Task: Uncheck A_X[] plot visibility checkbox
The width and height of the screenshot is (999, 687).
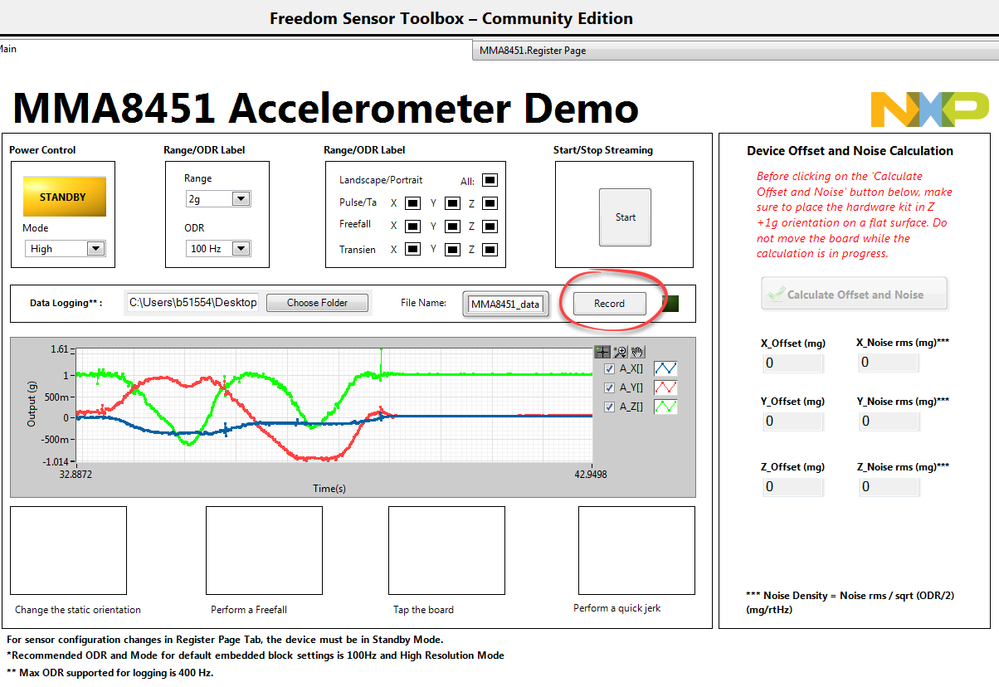Action: point(609,369)
